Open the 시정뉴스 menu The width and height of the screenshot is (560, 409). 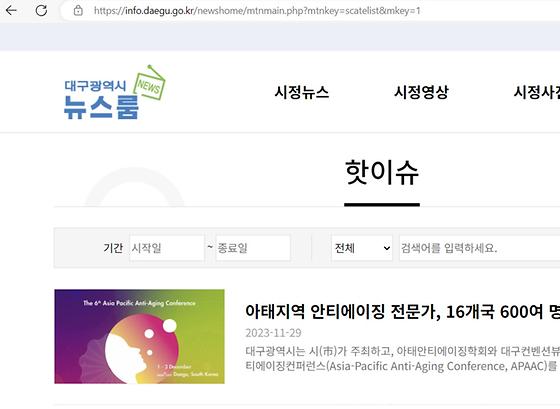tap(302, 92)
